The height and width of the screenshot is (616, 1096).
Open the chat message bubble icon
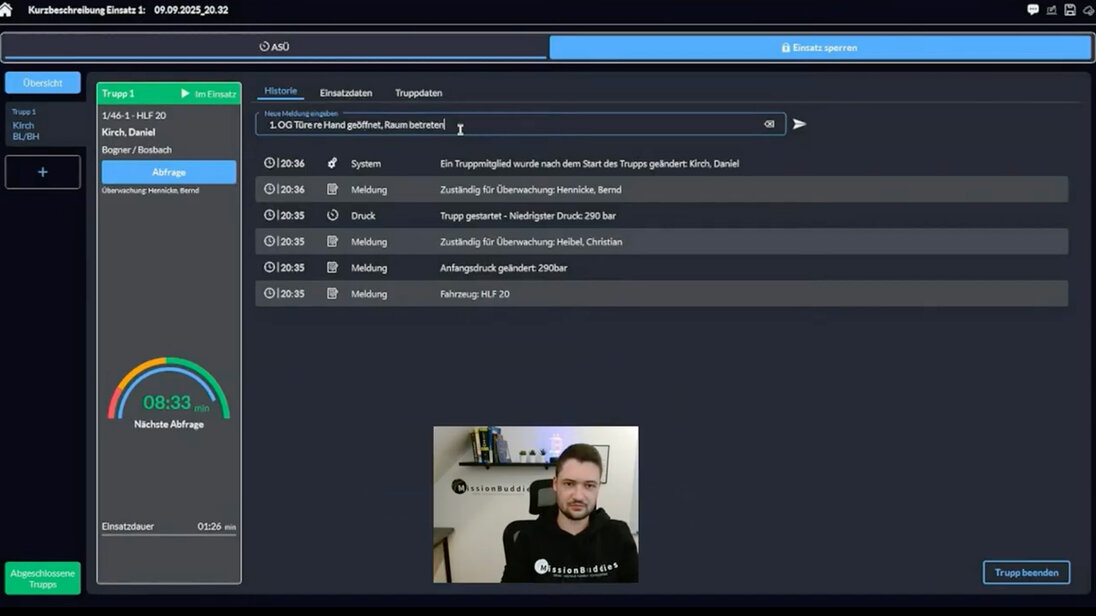[1033, 10]
